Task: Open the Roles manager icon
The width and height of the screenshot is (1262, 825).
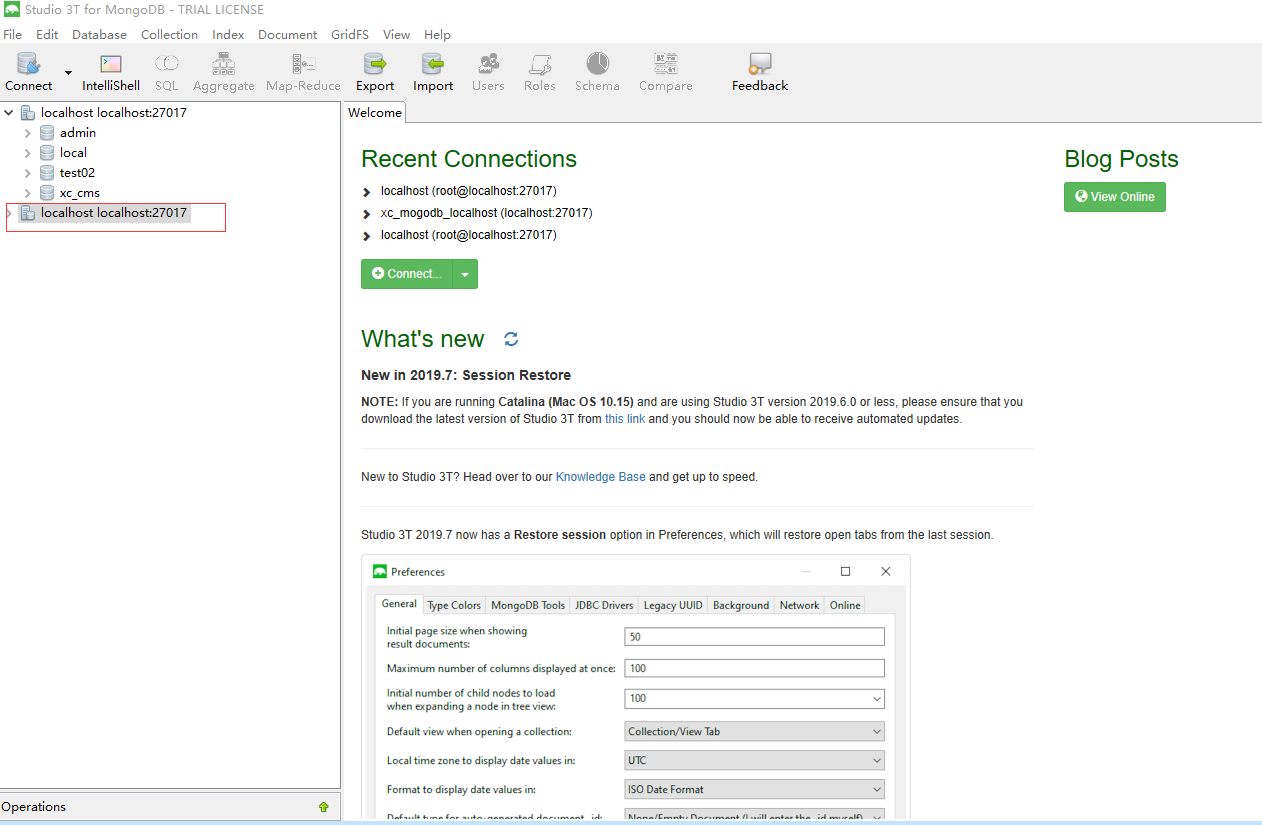Action: coord(539,70)
